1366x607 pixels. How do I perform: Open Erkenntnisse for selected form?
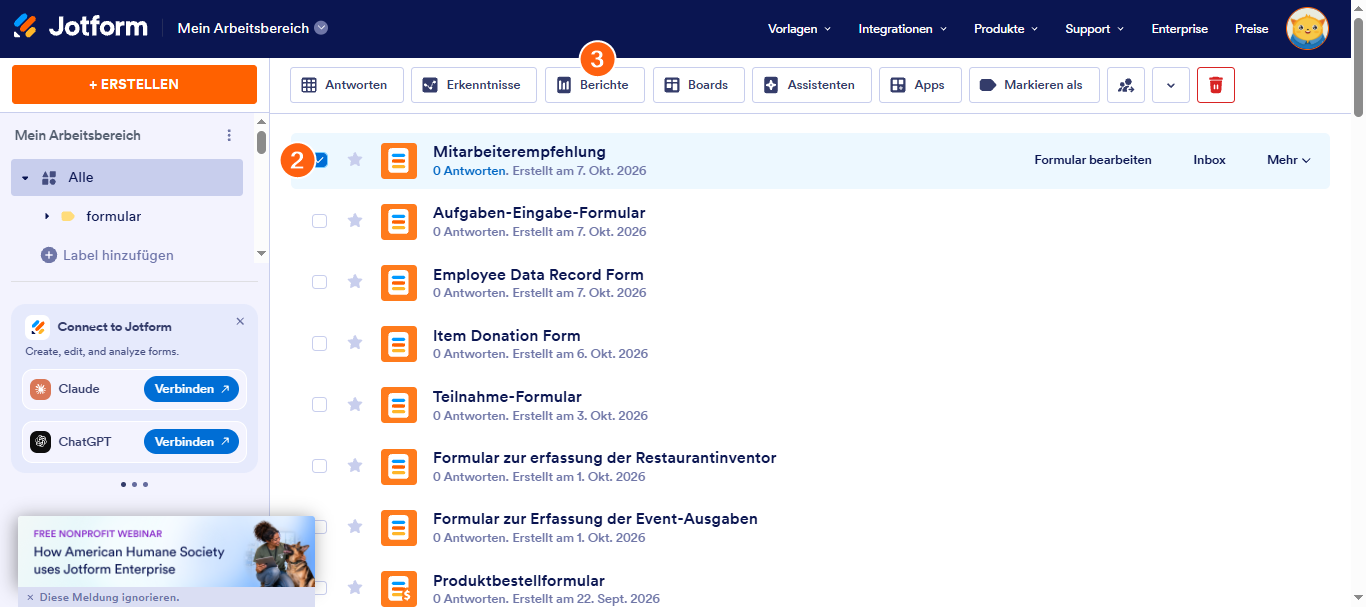pos(473,85)
